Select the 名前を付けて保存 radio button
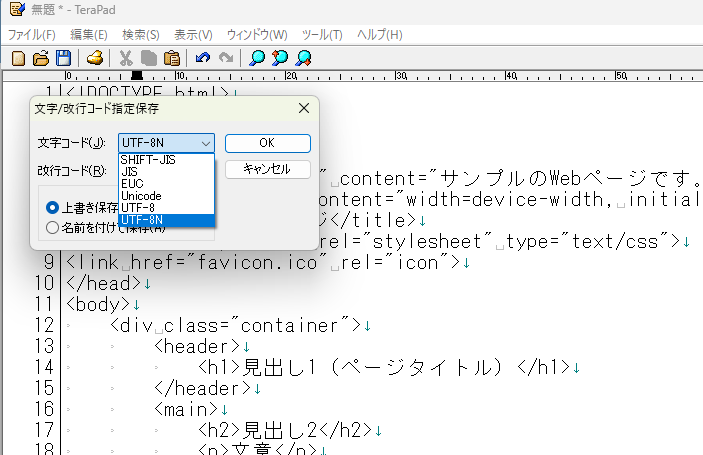 pyautogui.click(x=53, y=227)
